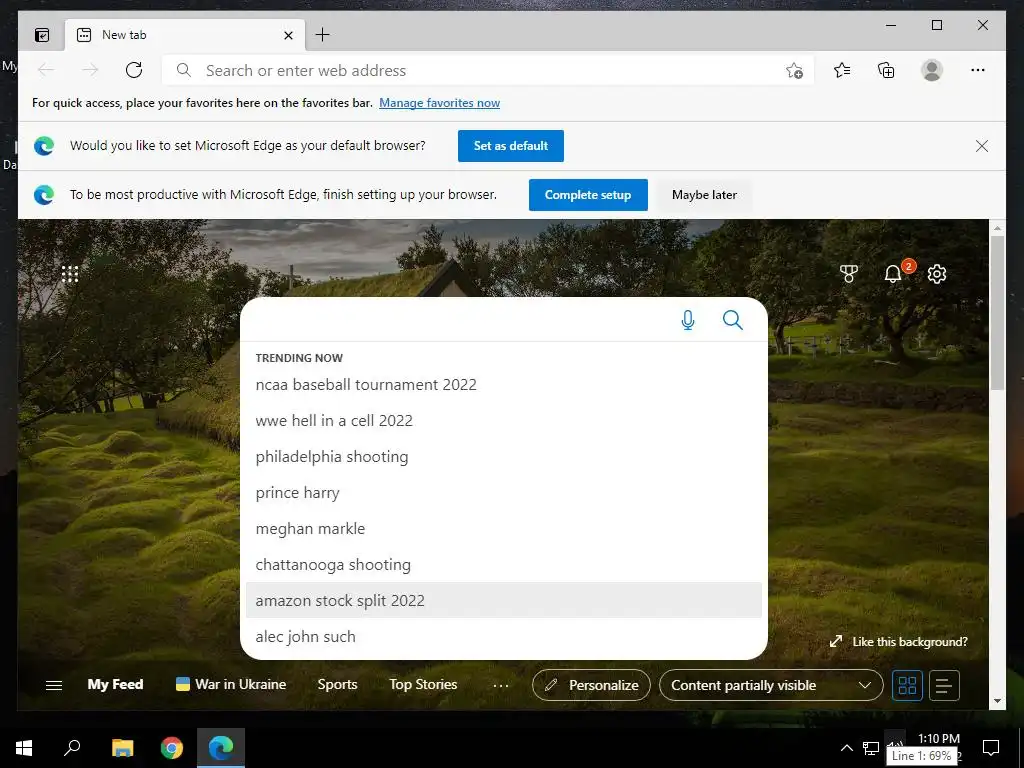The width and height of the screenshot is (1024, 768).
Task: Refresh the page
Action: [x=134, y=70]
